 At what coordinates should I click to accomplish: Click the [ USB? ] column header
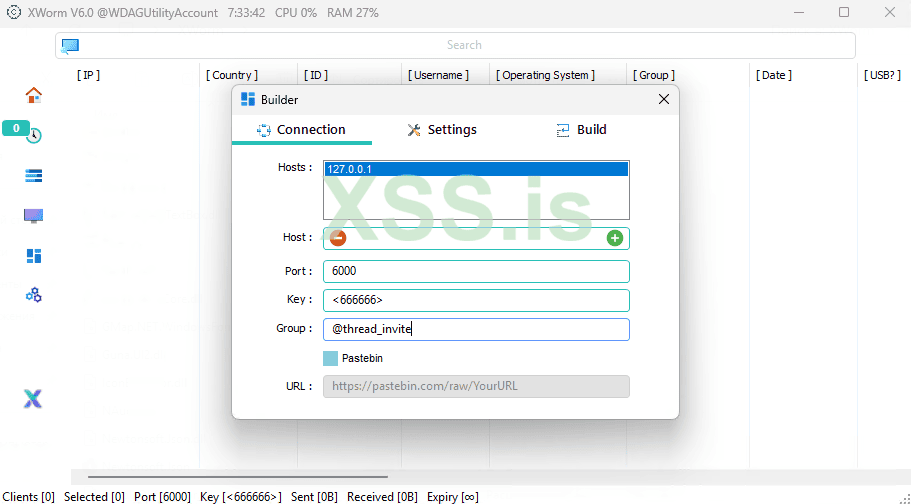click(882, 75)
